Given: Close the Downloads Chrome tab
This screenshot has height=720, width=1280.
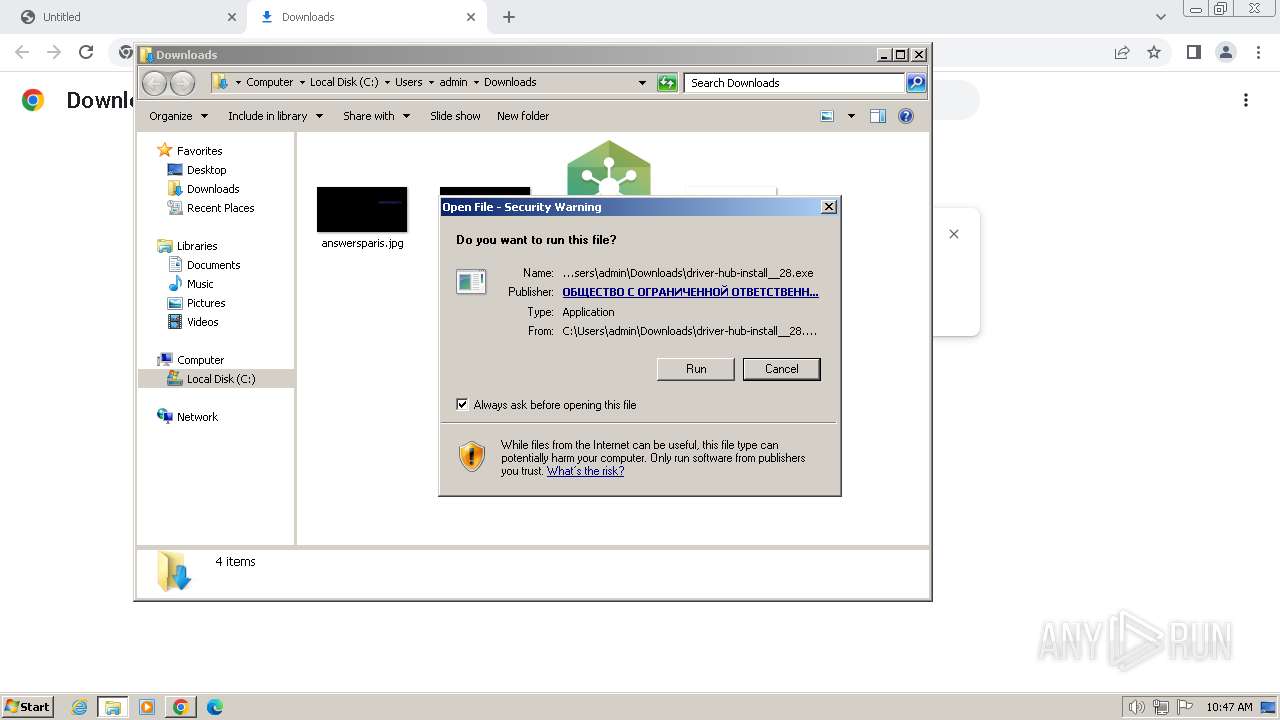Looking at the screenshot, I should click(471, 17).
